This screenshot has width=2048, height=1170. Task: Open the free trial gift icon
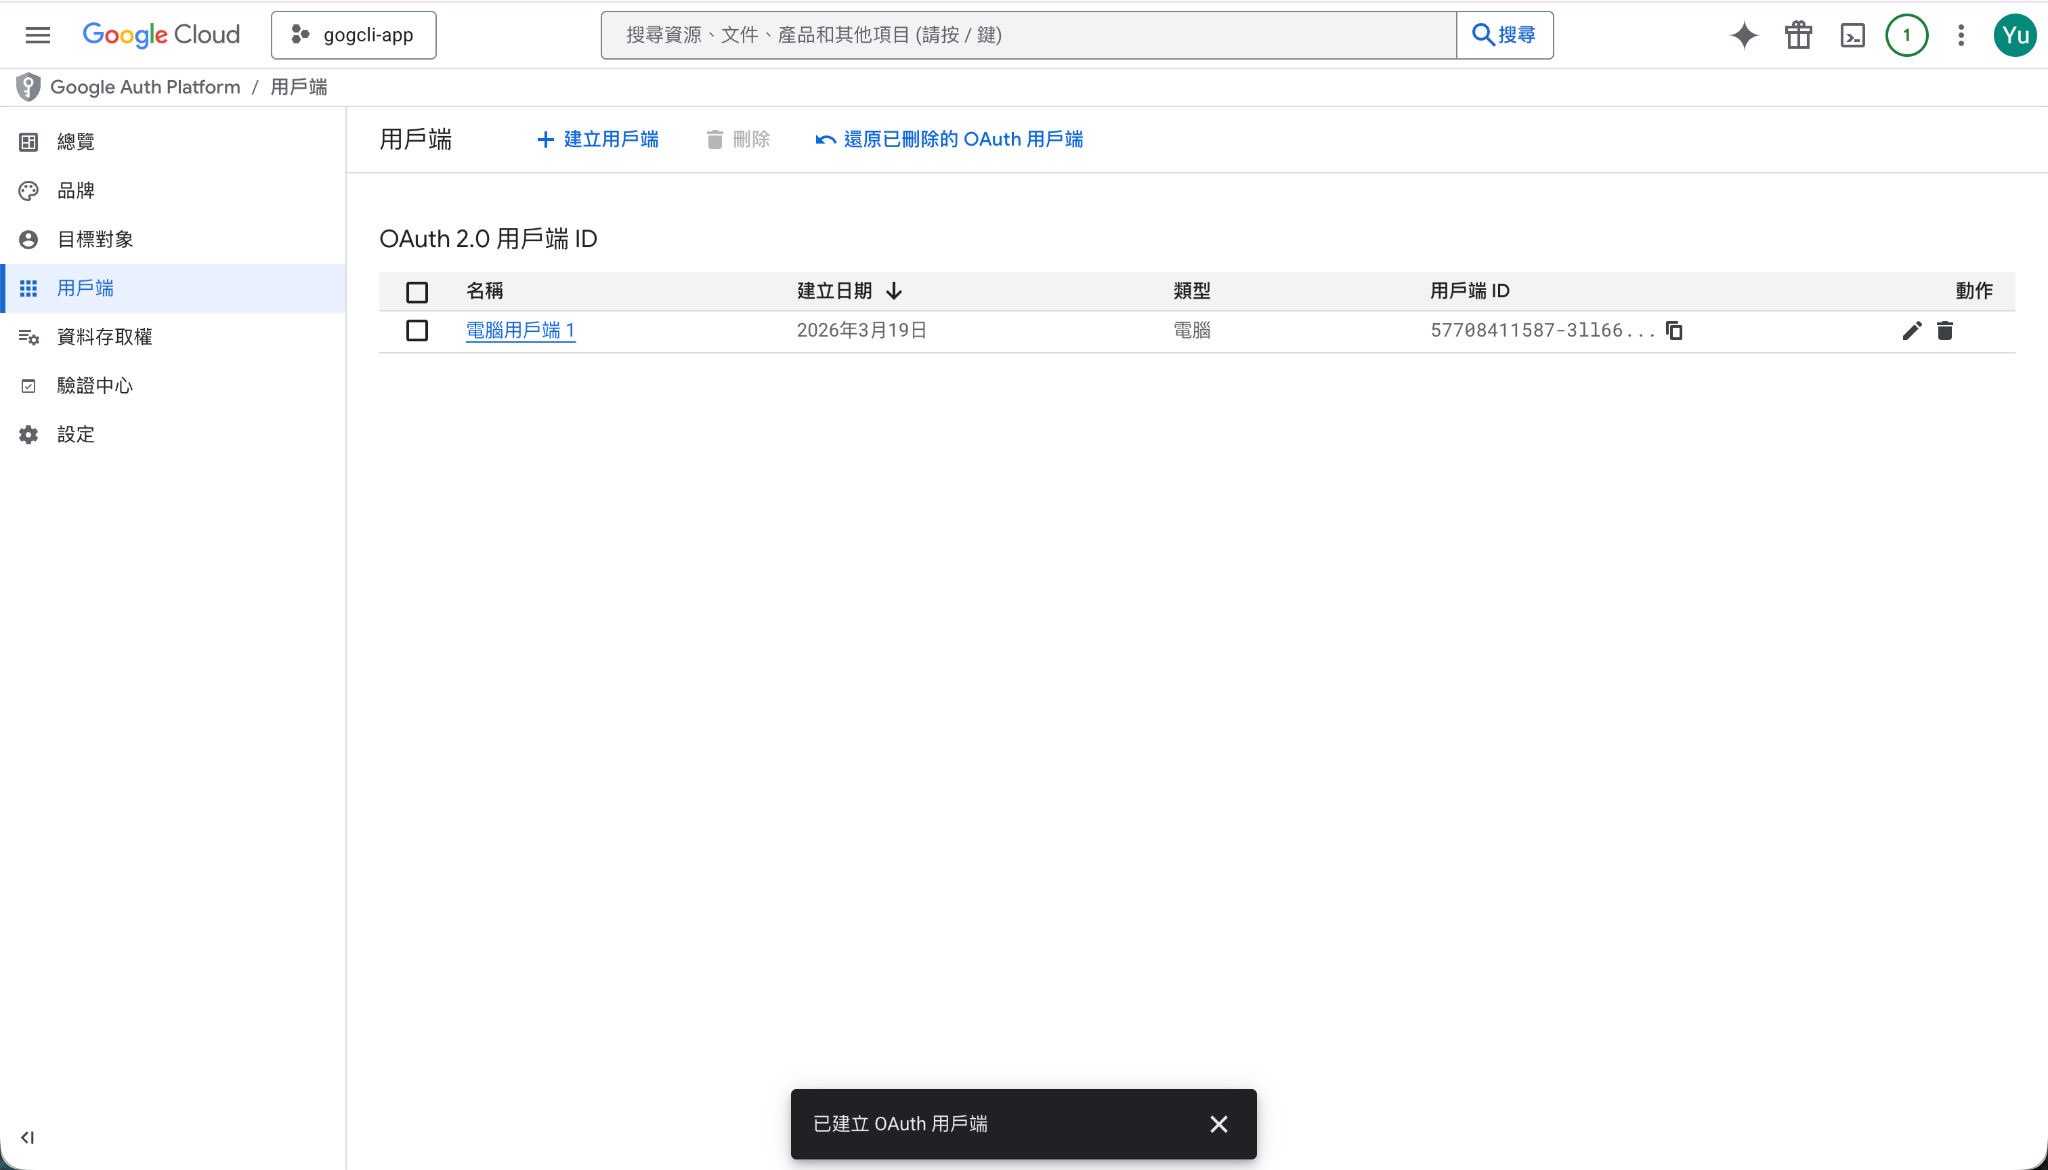click(x=1798, y=35)
